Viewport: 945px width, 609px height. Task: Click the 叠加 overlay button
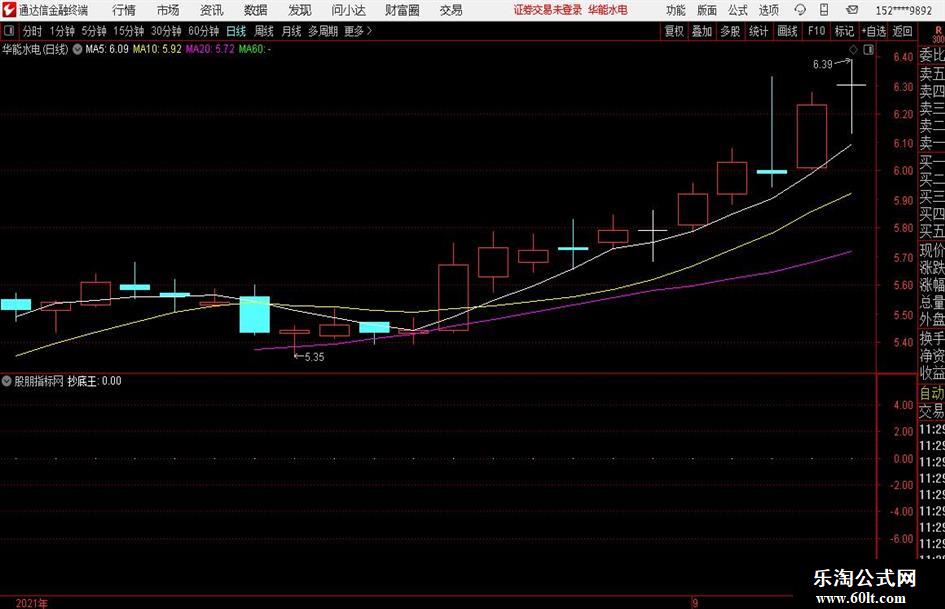coord(702,31)
